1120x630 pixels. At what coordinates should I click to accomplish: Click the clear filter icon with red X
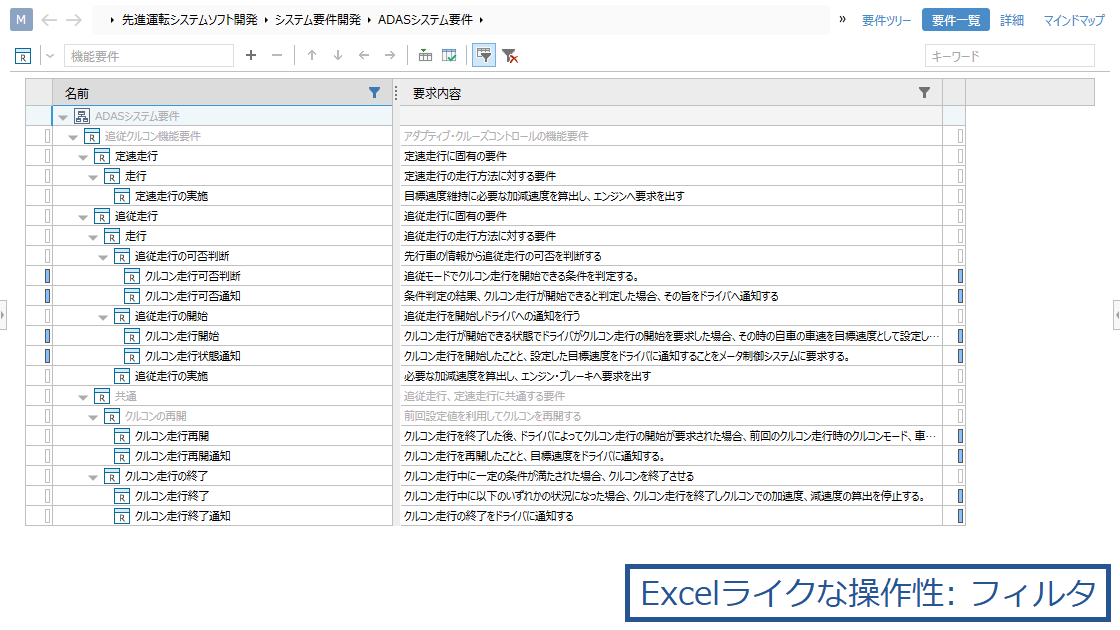coord(510,56)
